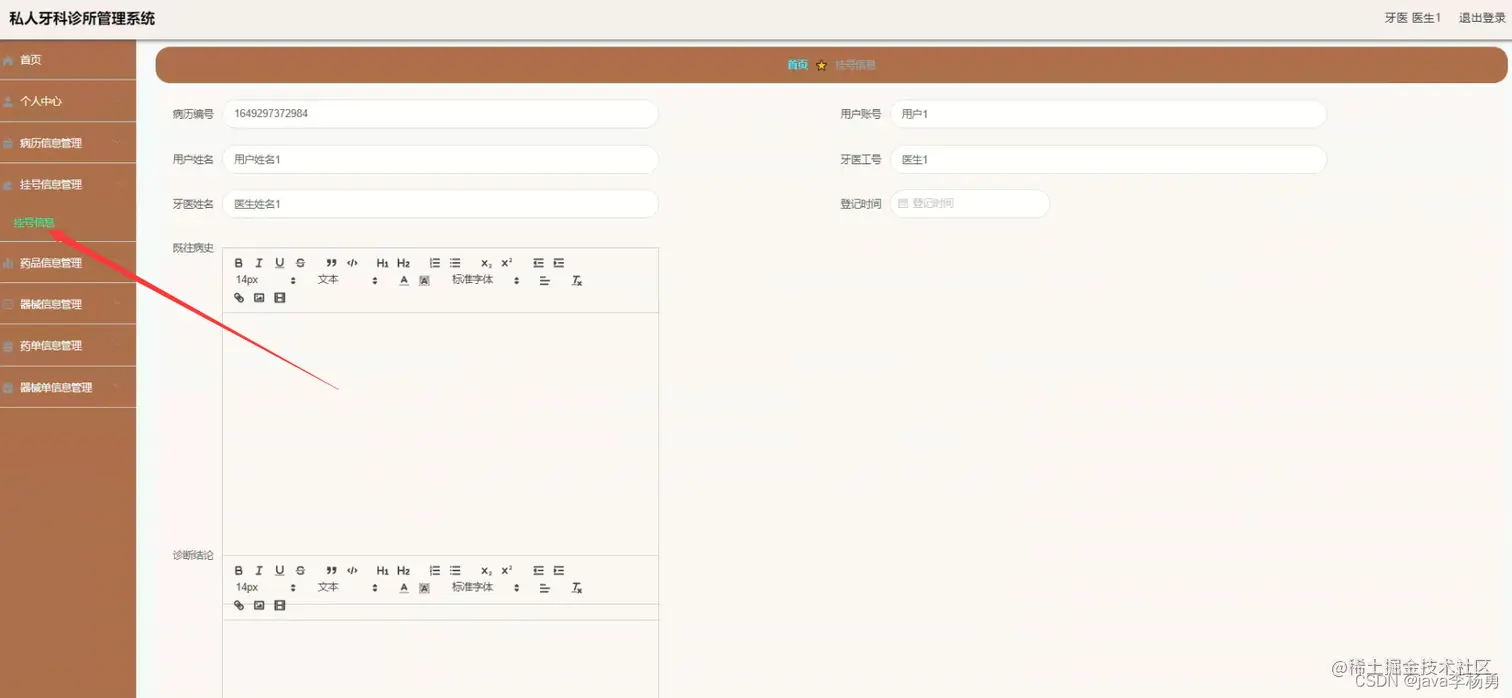Decrease indent in the 既往病史 editor

(538, 263)
